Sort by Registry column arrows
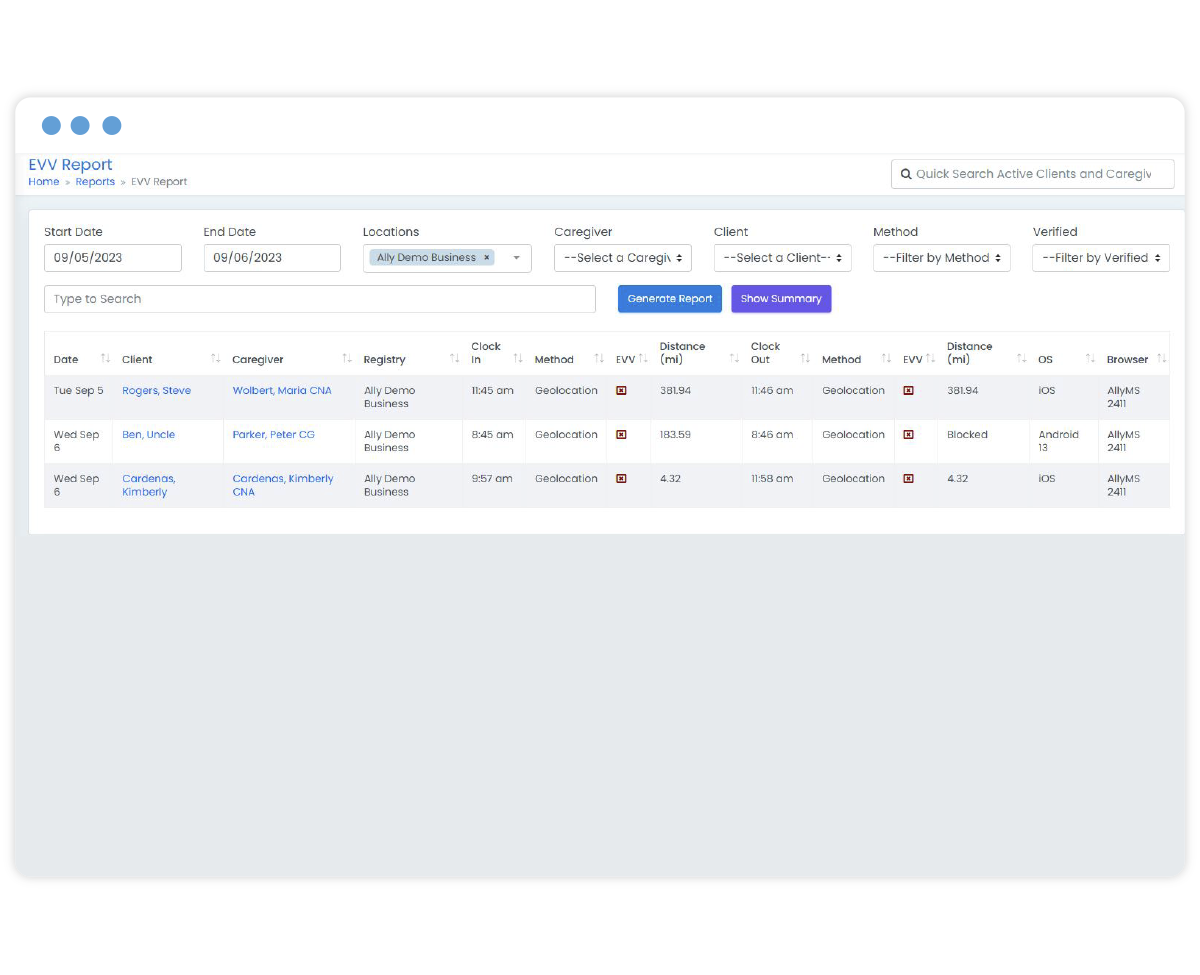 pyautogui.click(x=454, y=359)
